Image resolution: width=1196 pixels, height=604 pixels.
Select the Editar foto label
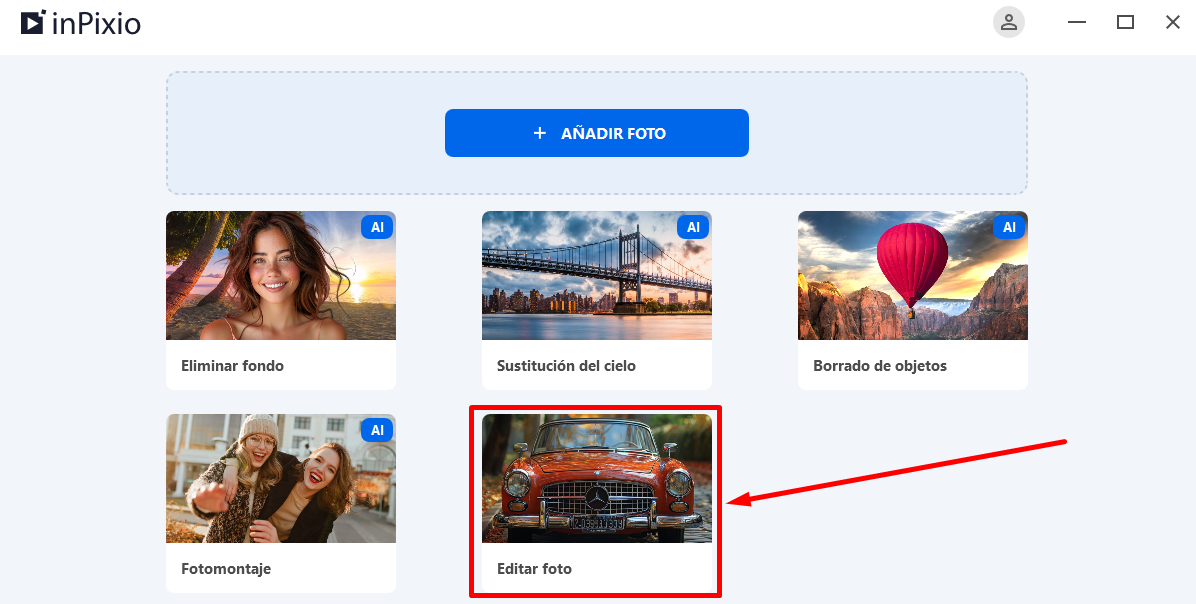pyautogui.click(x=534, y=569)
